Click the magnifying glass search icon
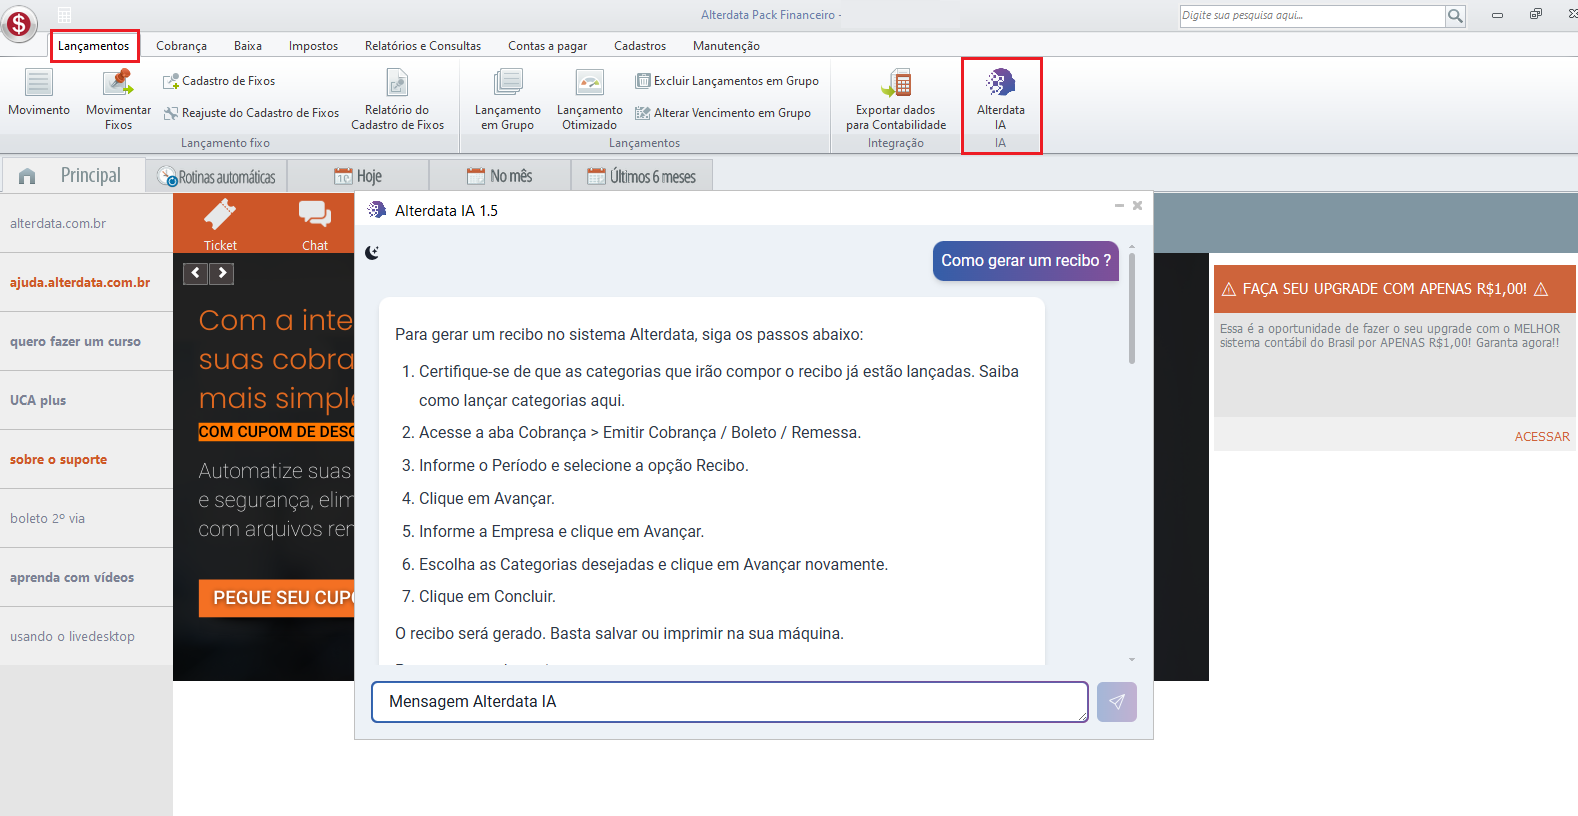Screen dimensions: 1578x816 [x=1455, y=16]
